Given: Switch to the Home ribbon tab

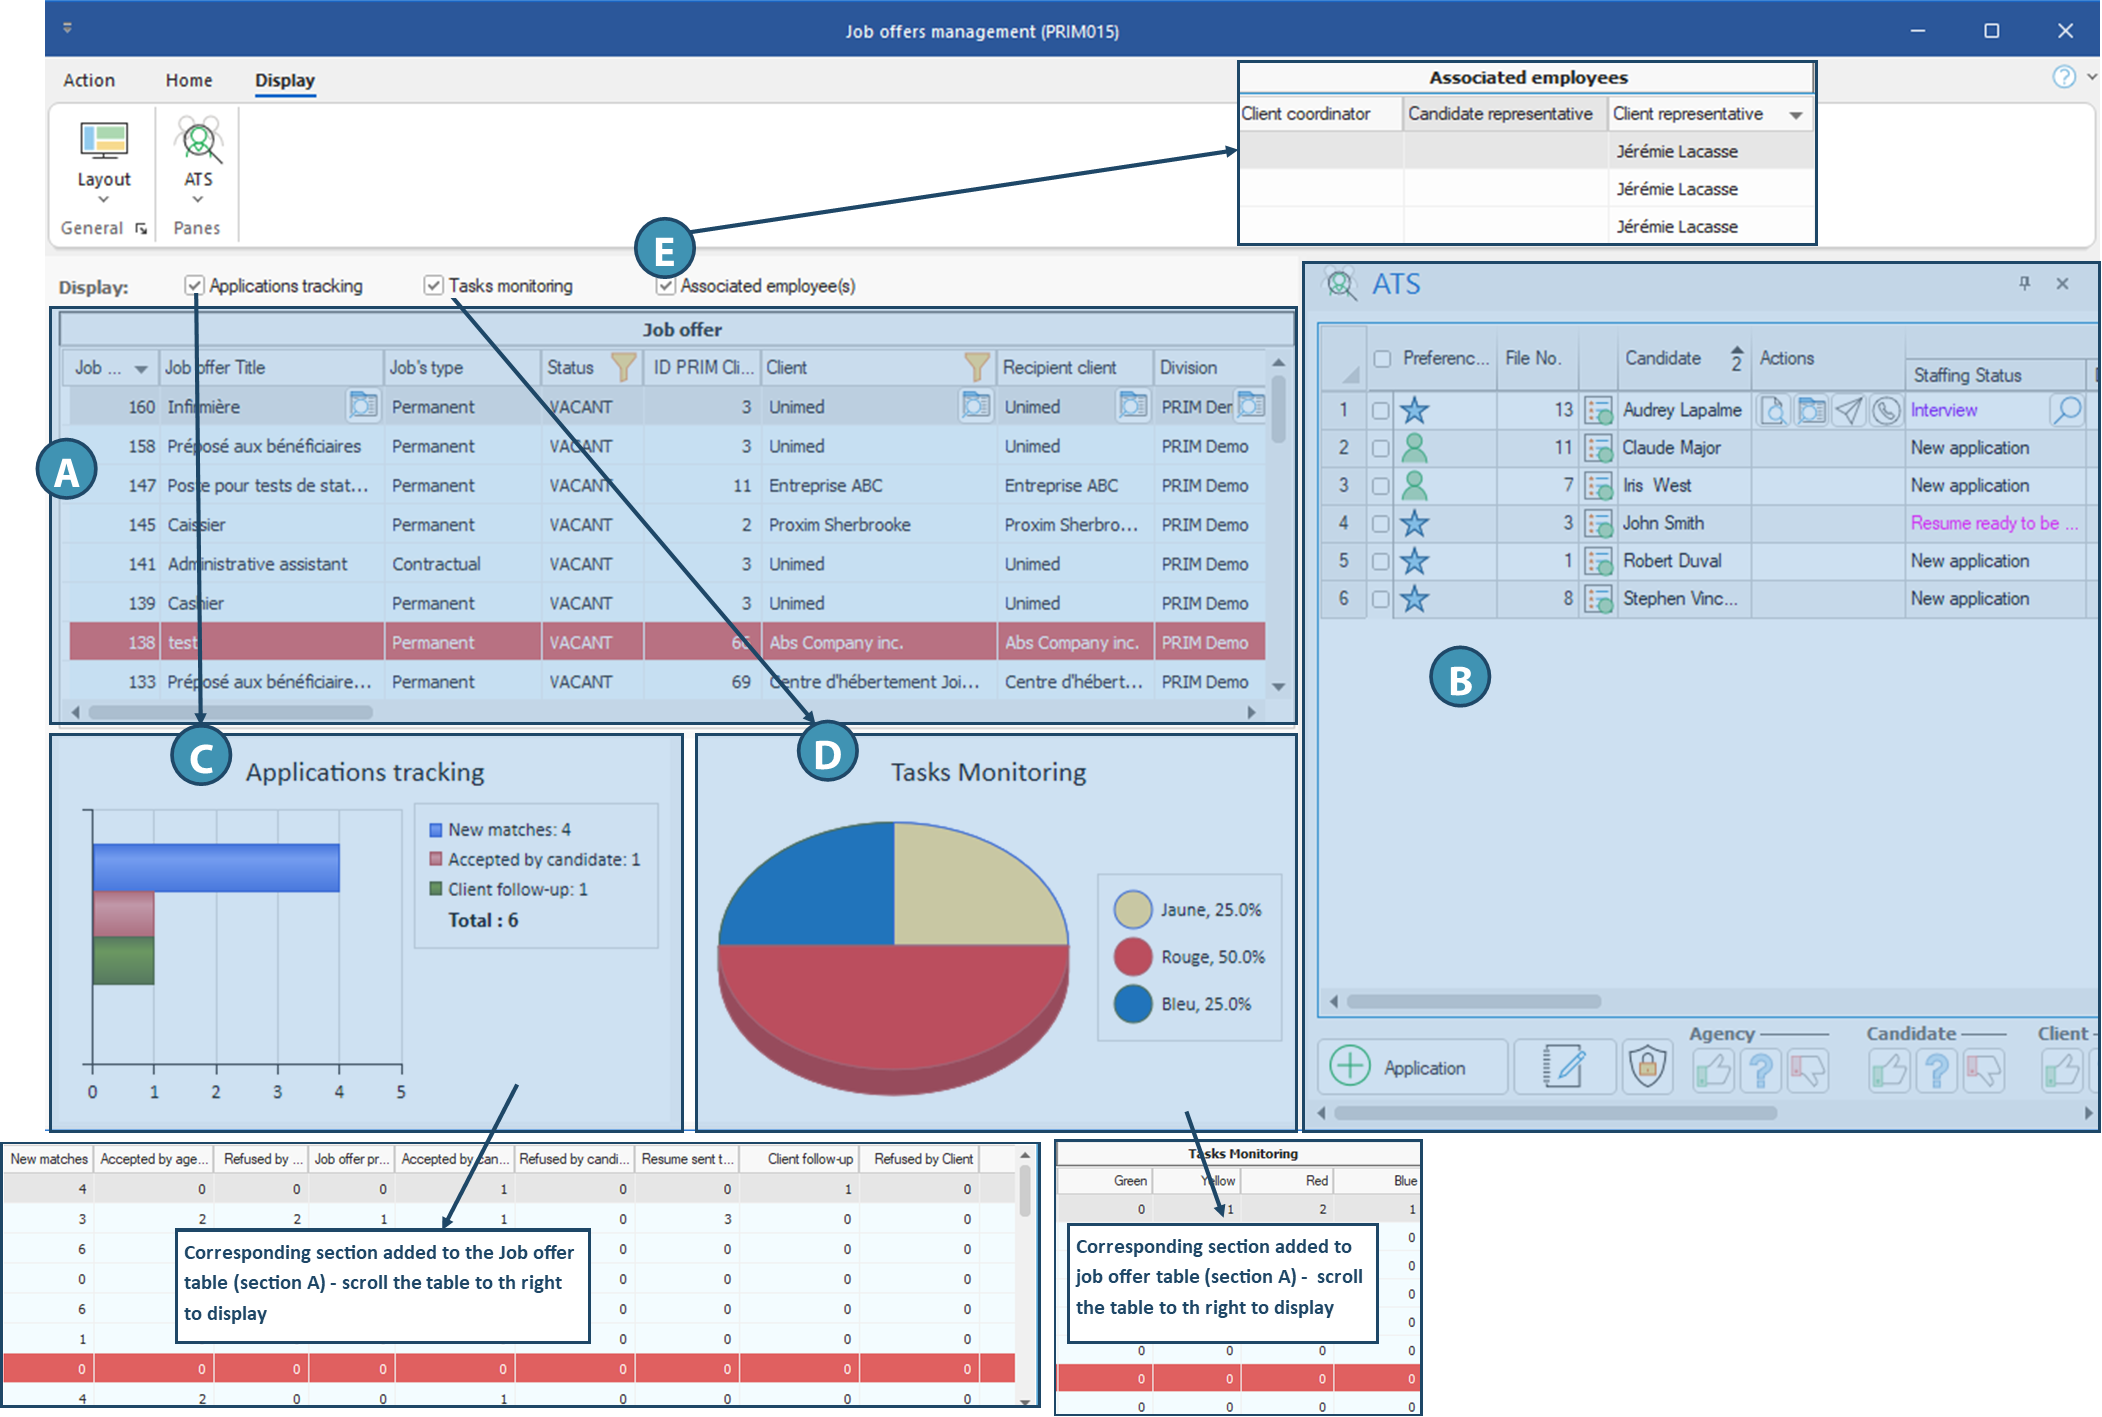Looking at the screenshot, I should [189, 80].
